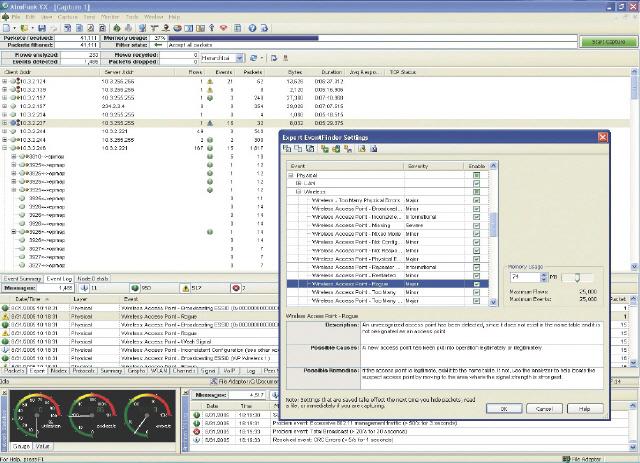Toggle Enable for Too Many Physical Errors
This screenshot has width=640, height=463.
[476, 200]
